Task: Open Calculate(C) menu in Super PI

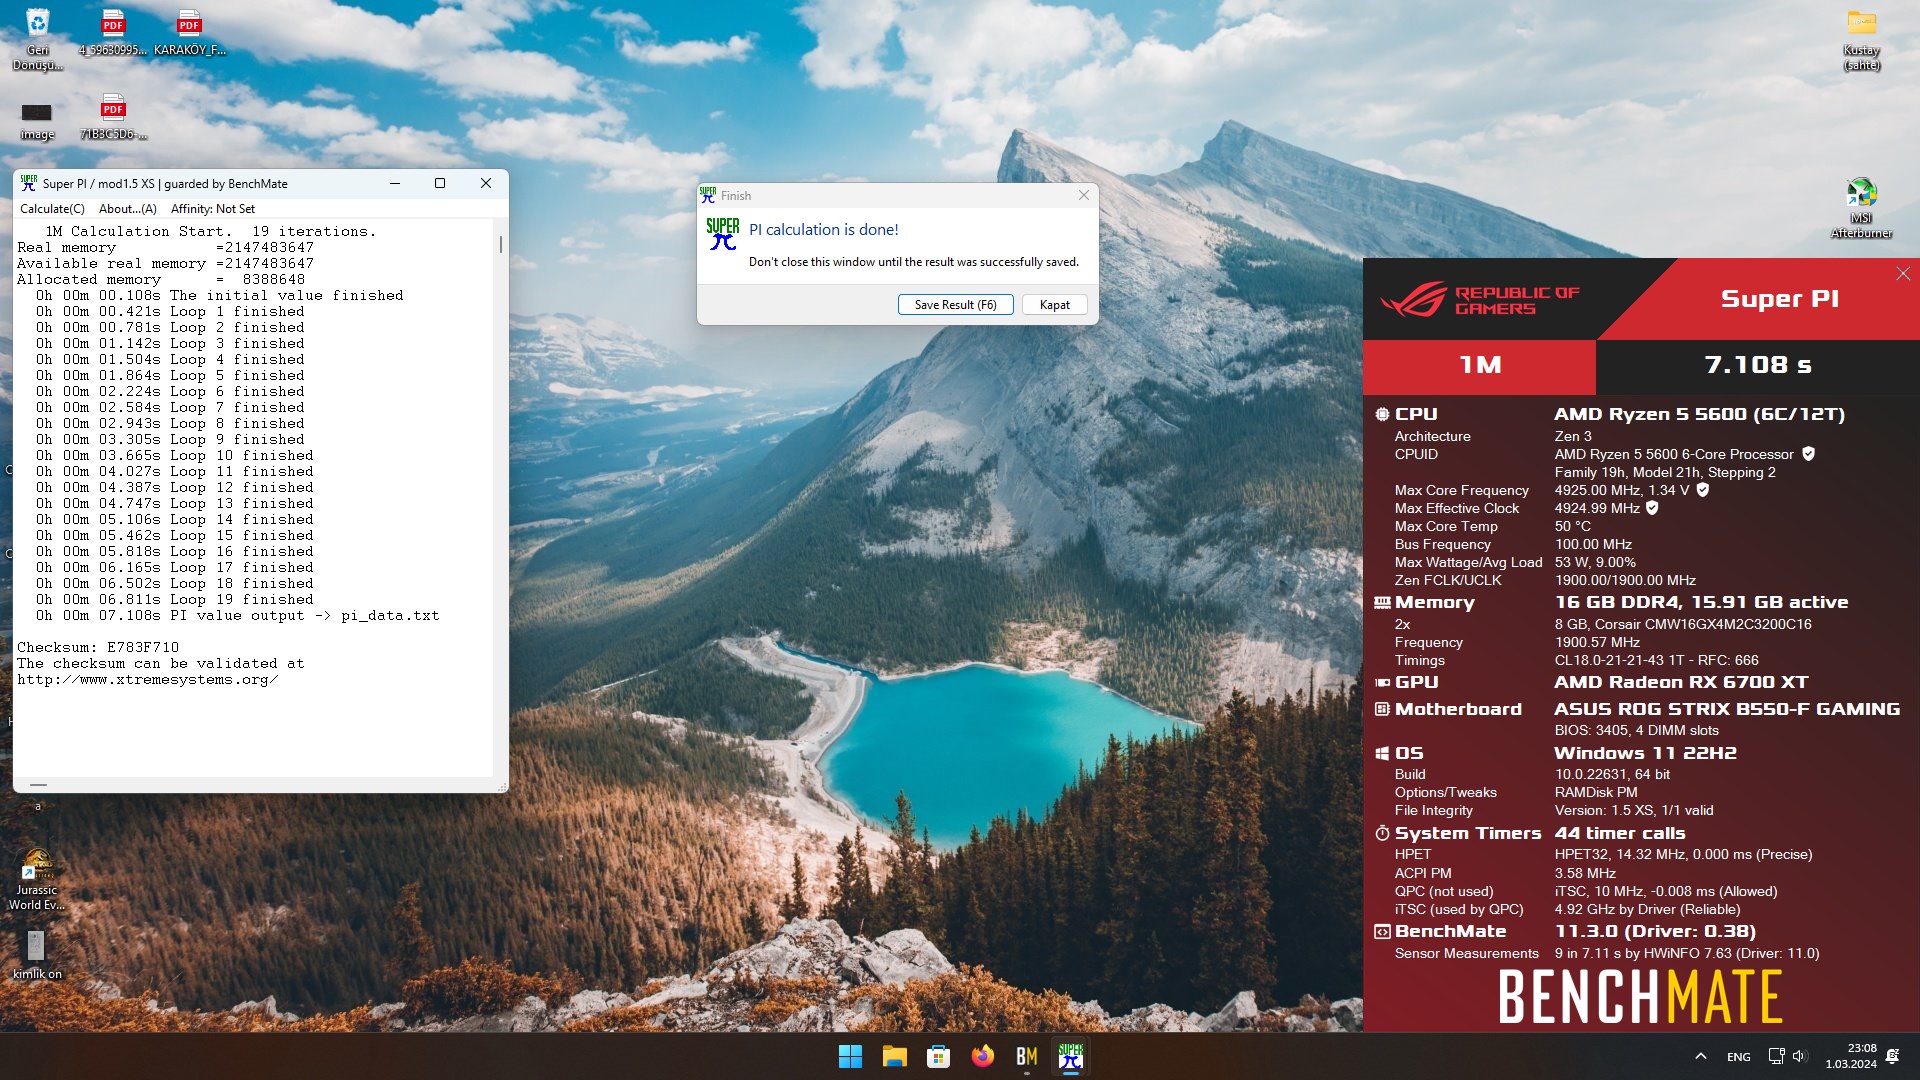Action: [x=52, y=209]
